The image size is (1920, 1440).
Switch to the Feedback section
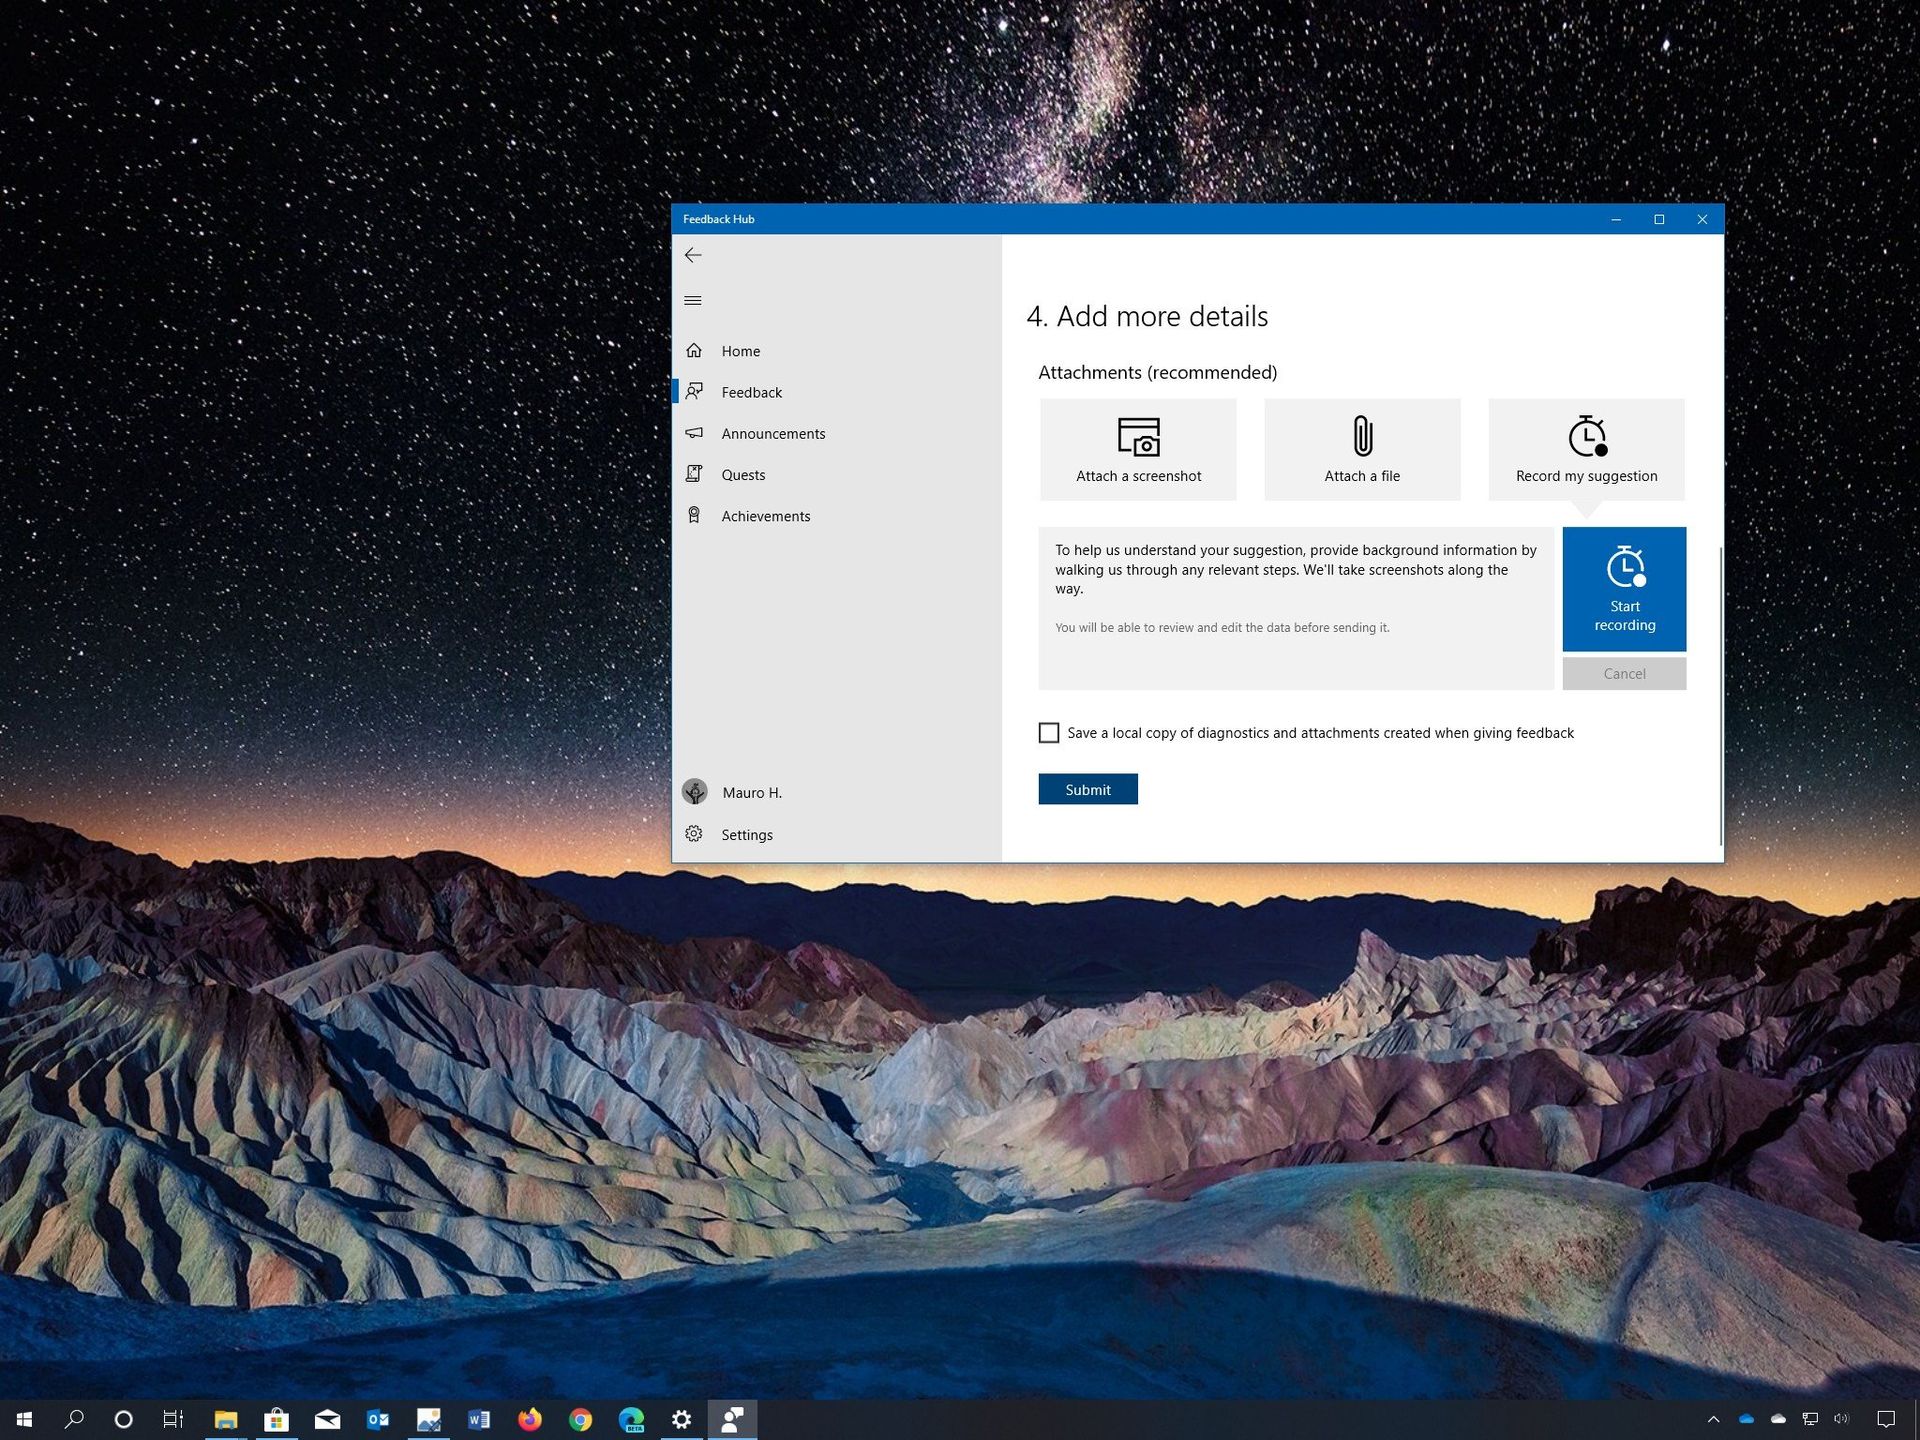[x=752, y=392]
